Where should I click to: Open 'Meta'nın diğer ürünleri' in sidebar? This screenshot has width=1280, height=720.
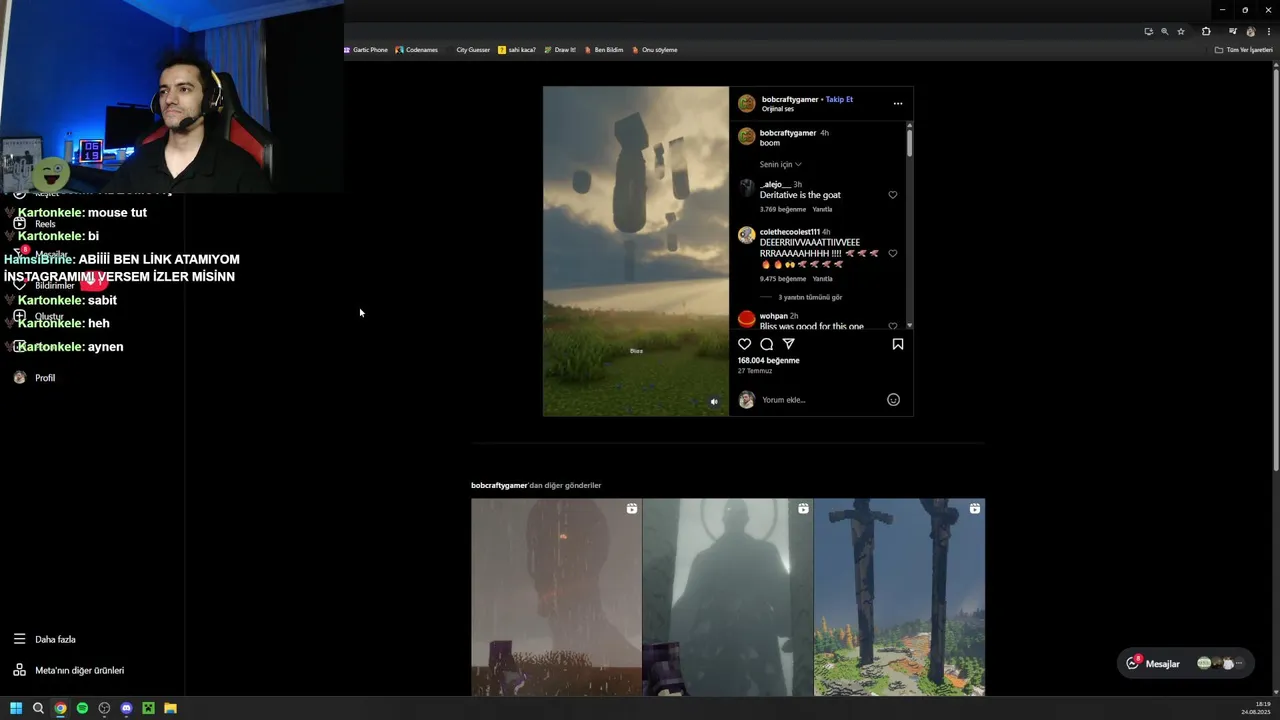pos(68,670)
